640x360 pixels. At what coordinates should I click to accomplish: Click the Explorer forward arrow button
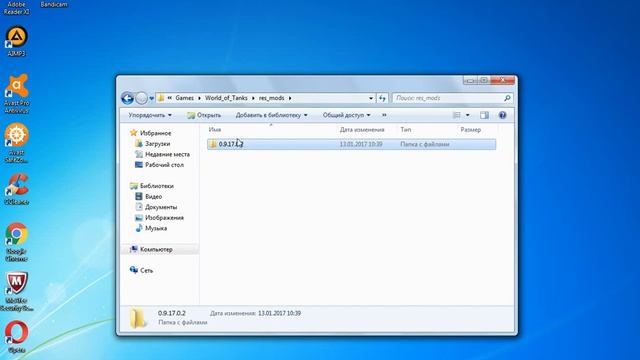coord(141,98)
